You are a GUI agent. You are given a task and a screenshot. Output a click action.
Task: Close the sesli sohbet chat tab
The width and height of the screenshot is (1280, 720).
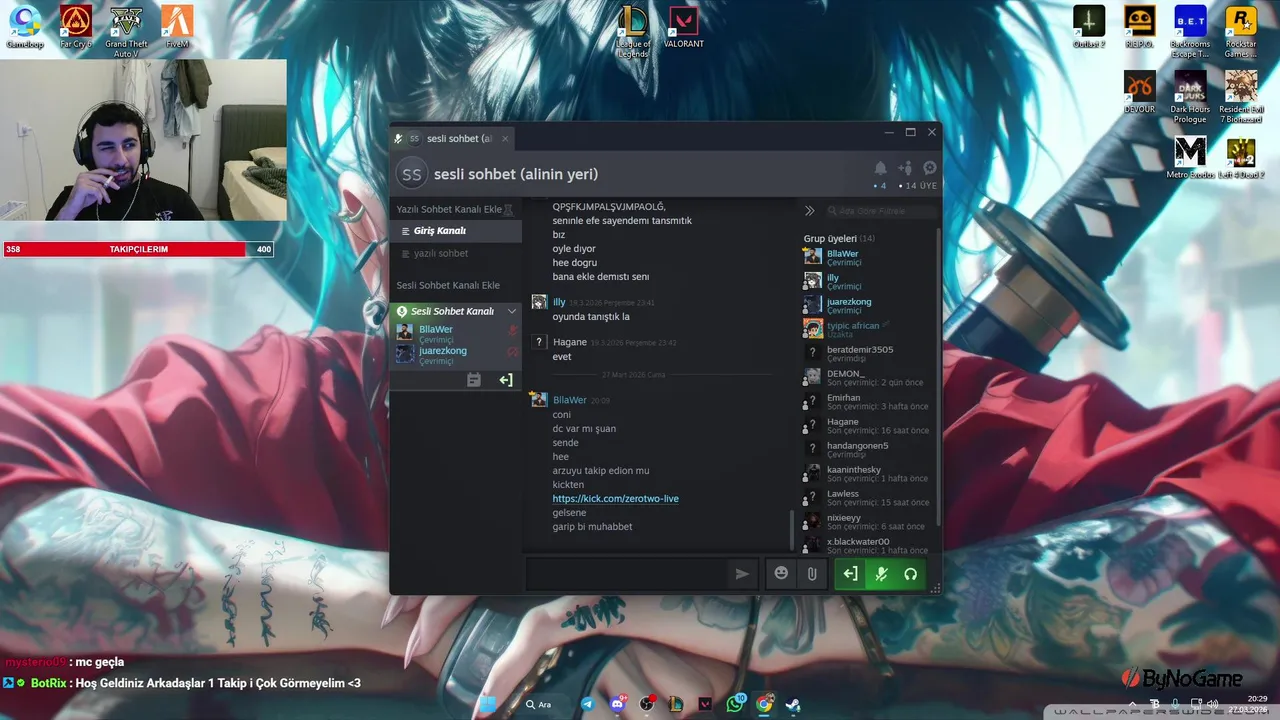point(505,139)
